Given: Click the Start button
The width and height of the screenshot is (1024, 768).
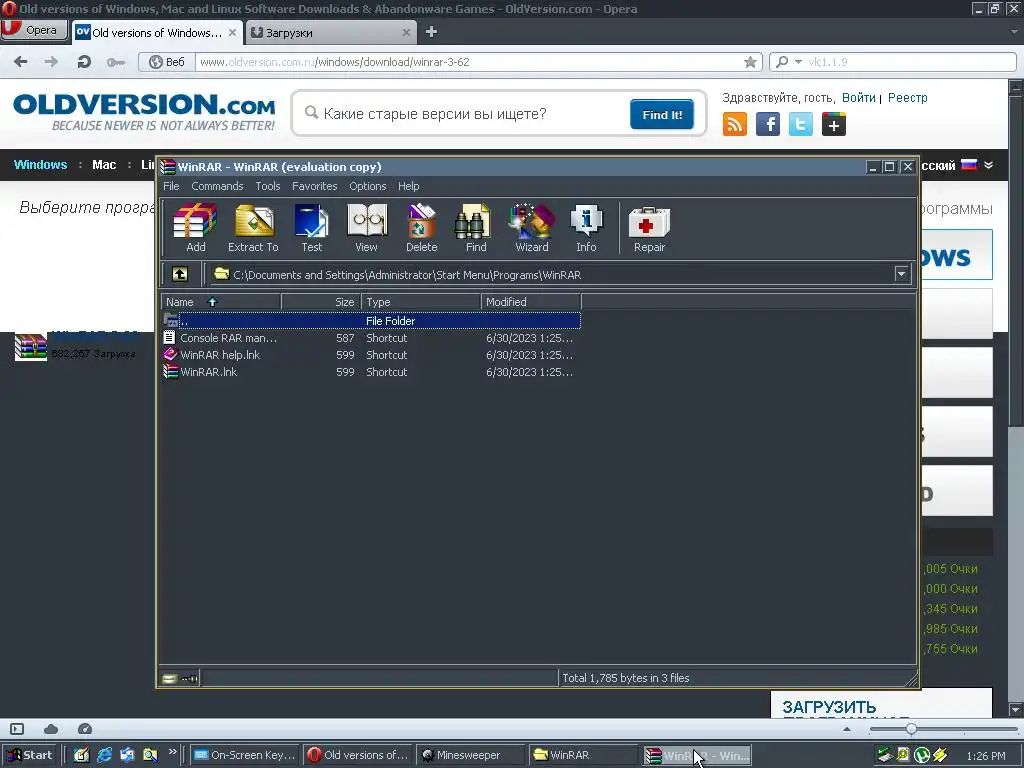Looking at the screenshot, I should click(30, 755).
